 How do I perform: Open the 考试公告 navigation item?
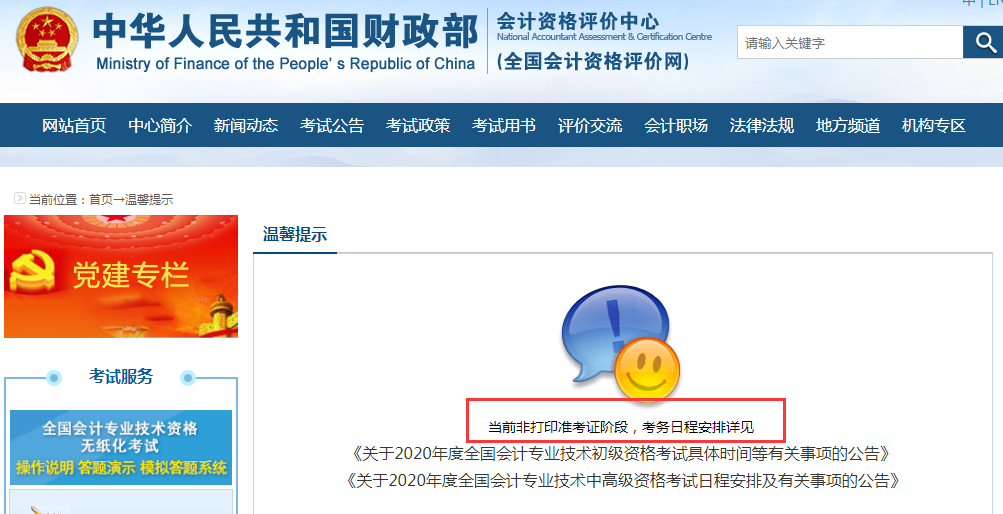[332, 126]
